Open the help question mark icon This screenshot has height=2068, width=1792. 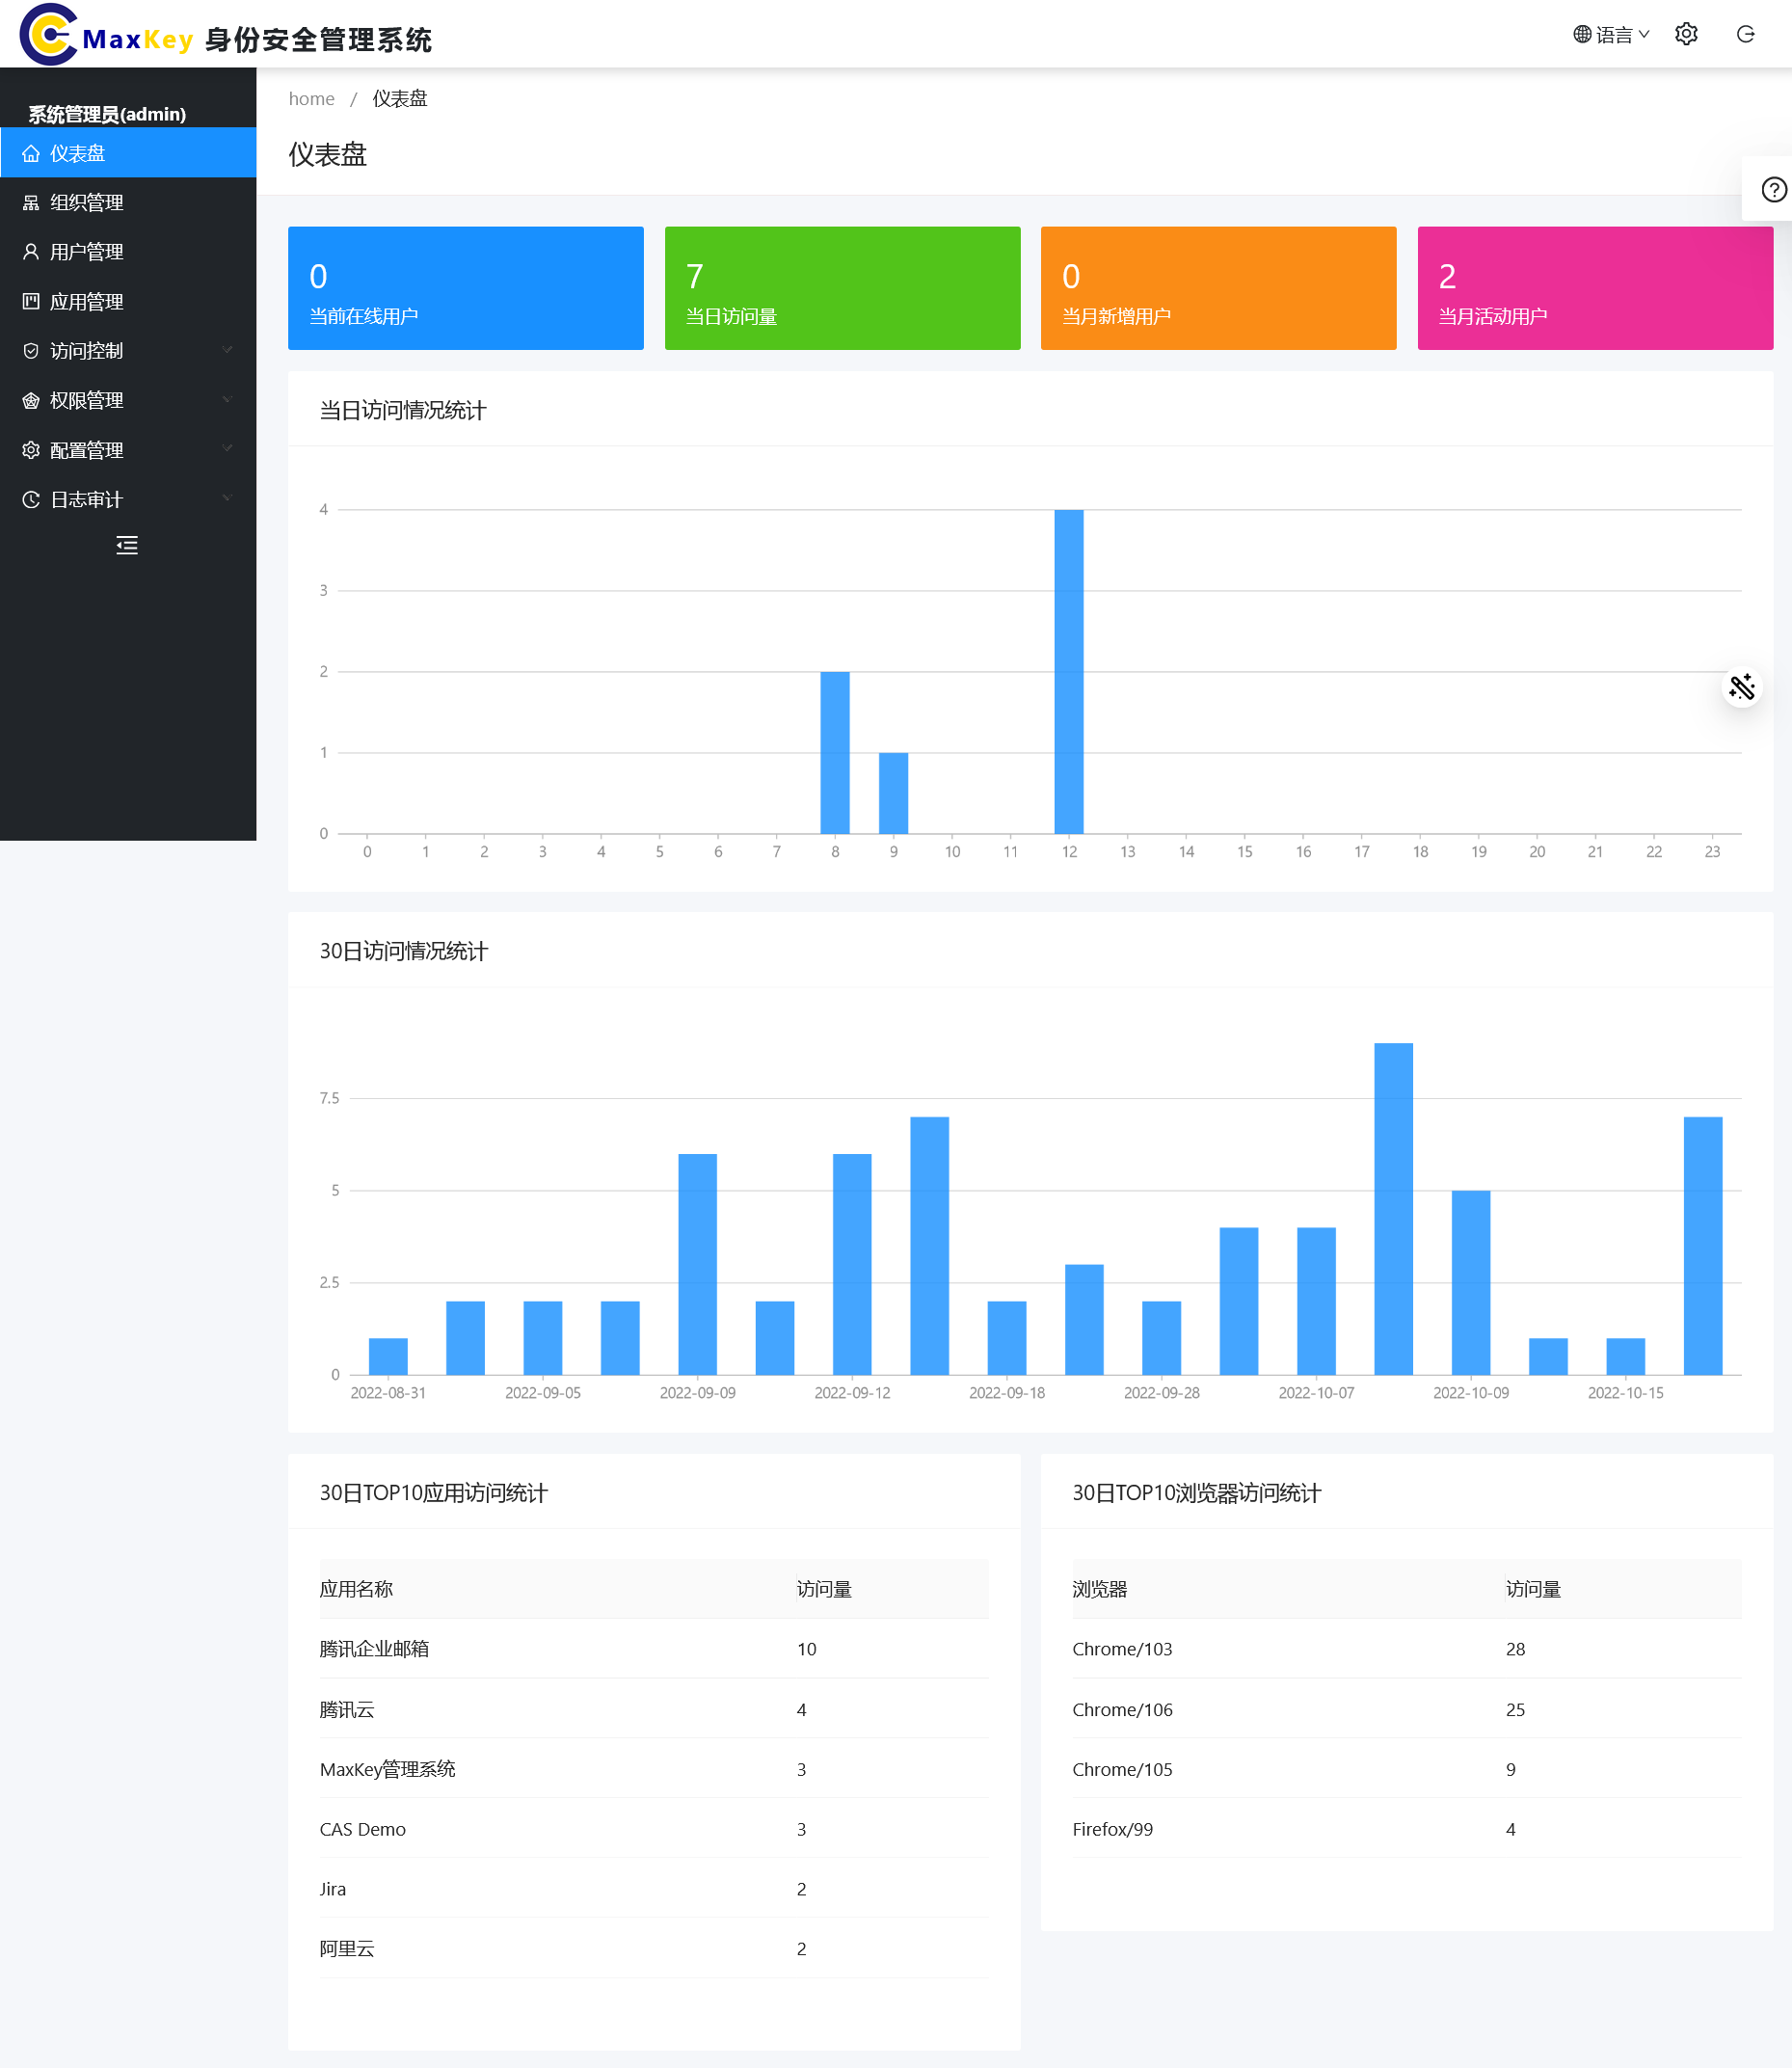(1773, 189)
